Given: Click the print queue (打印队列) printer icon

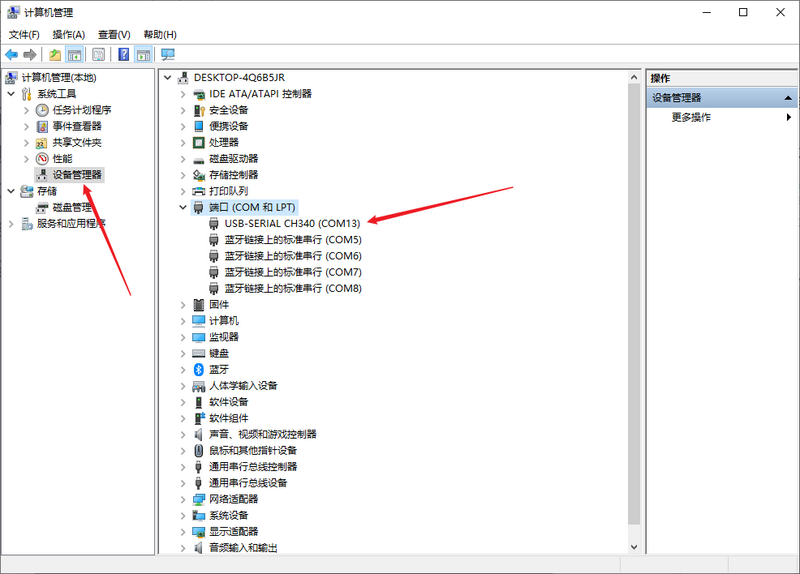Looking at the screenshot, I should [199, 191].
